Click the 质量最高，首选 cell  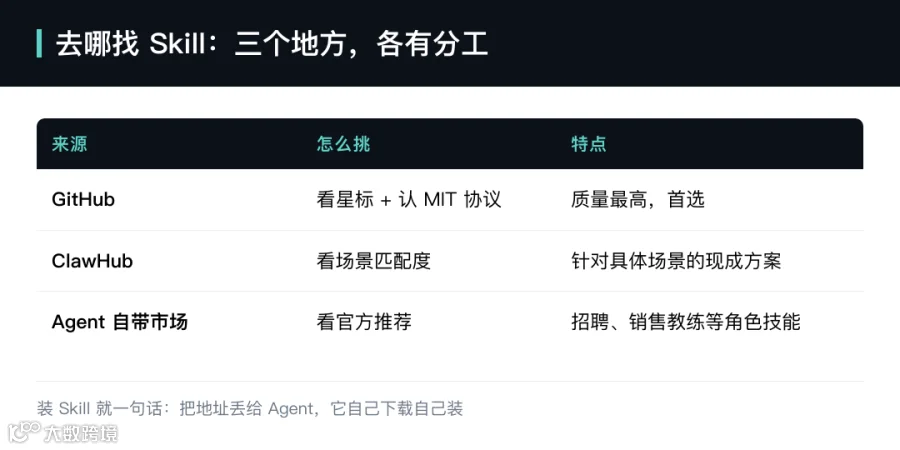click(x=638, y=200)
